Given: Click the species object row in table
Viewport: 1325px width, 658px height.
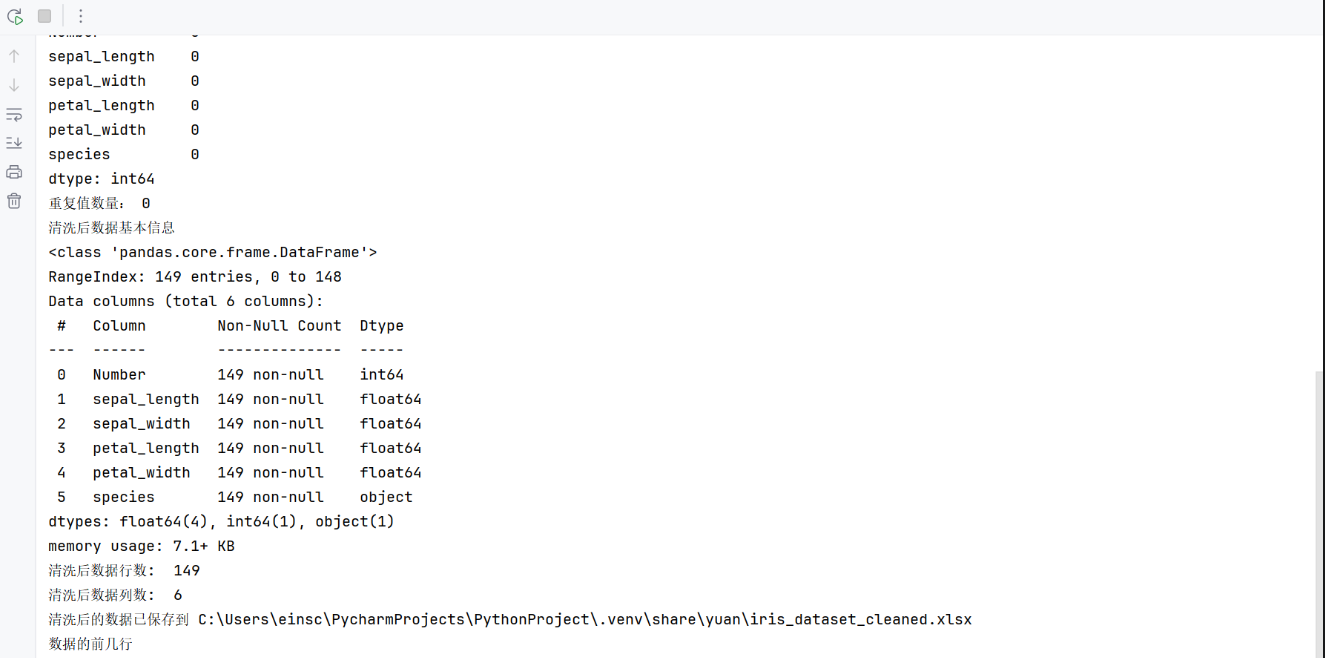Looking at the screenshot, I should pyautogui.click(x=234, y=497).
